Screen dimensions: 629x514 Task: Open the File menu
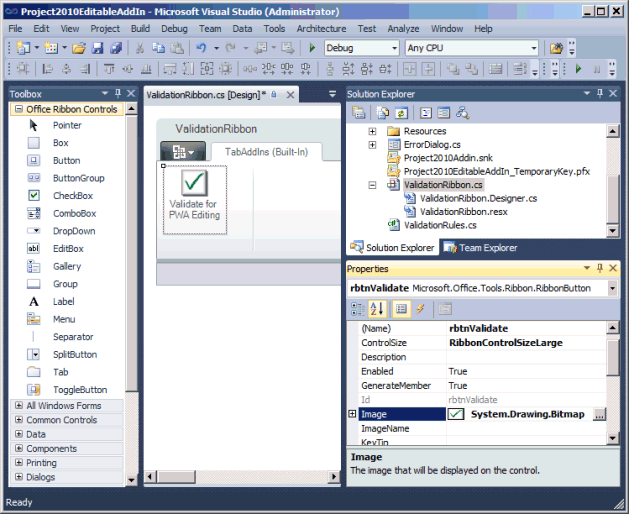click(x=15, y=29)
